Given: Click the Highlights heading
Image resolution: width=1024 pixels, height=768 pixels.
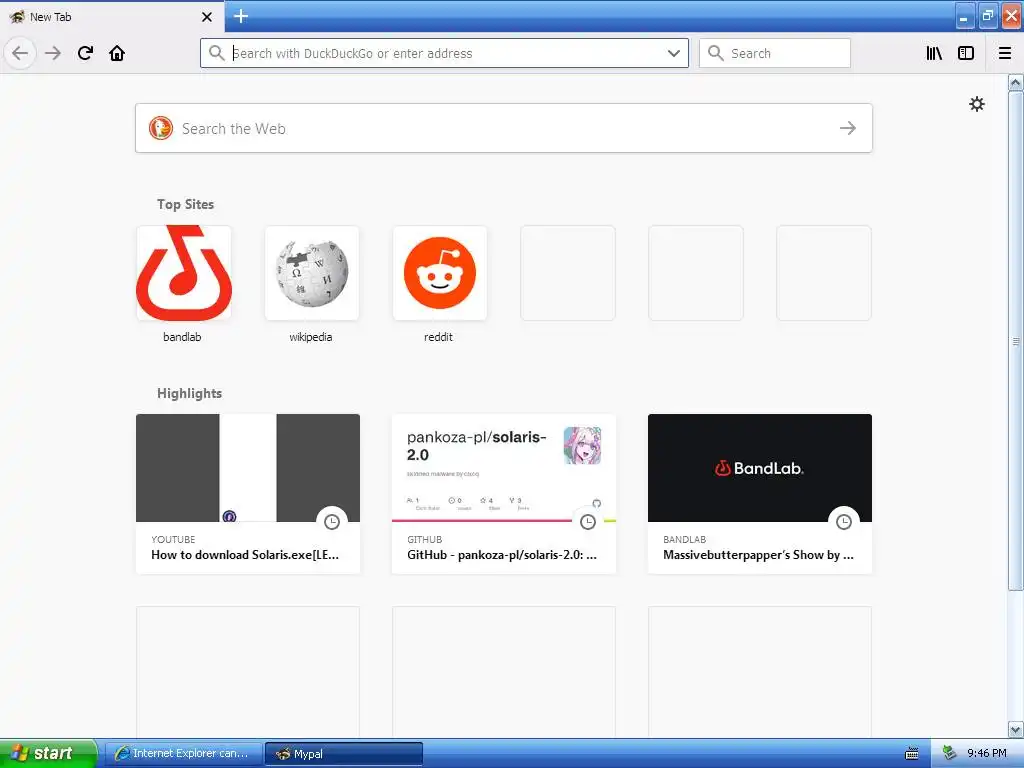Looking at the screenshot, I should coord(189,393).
